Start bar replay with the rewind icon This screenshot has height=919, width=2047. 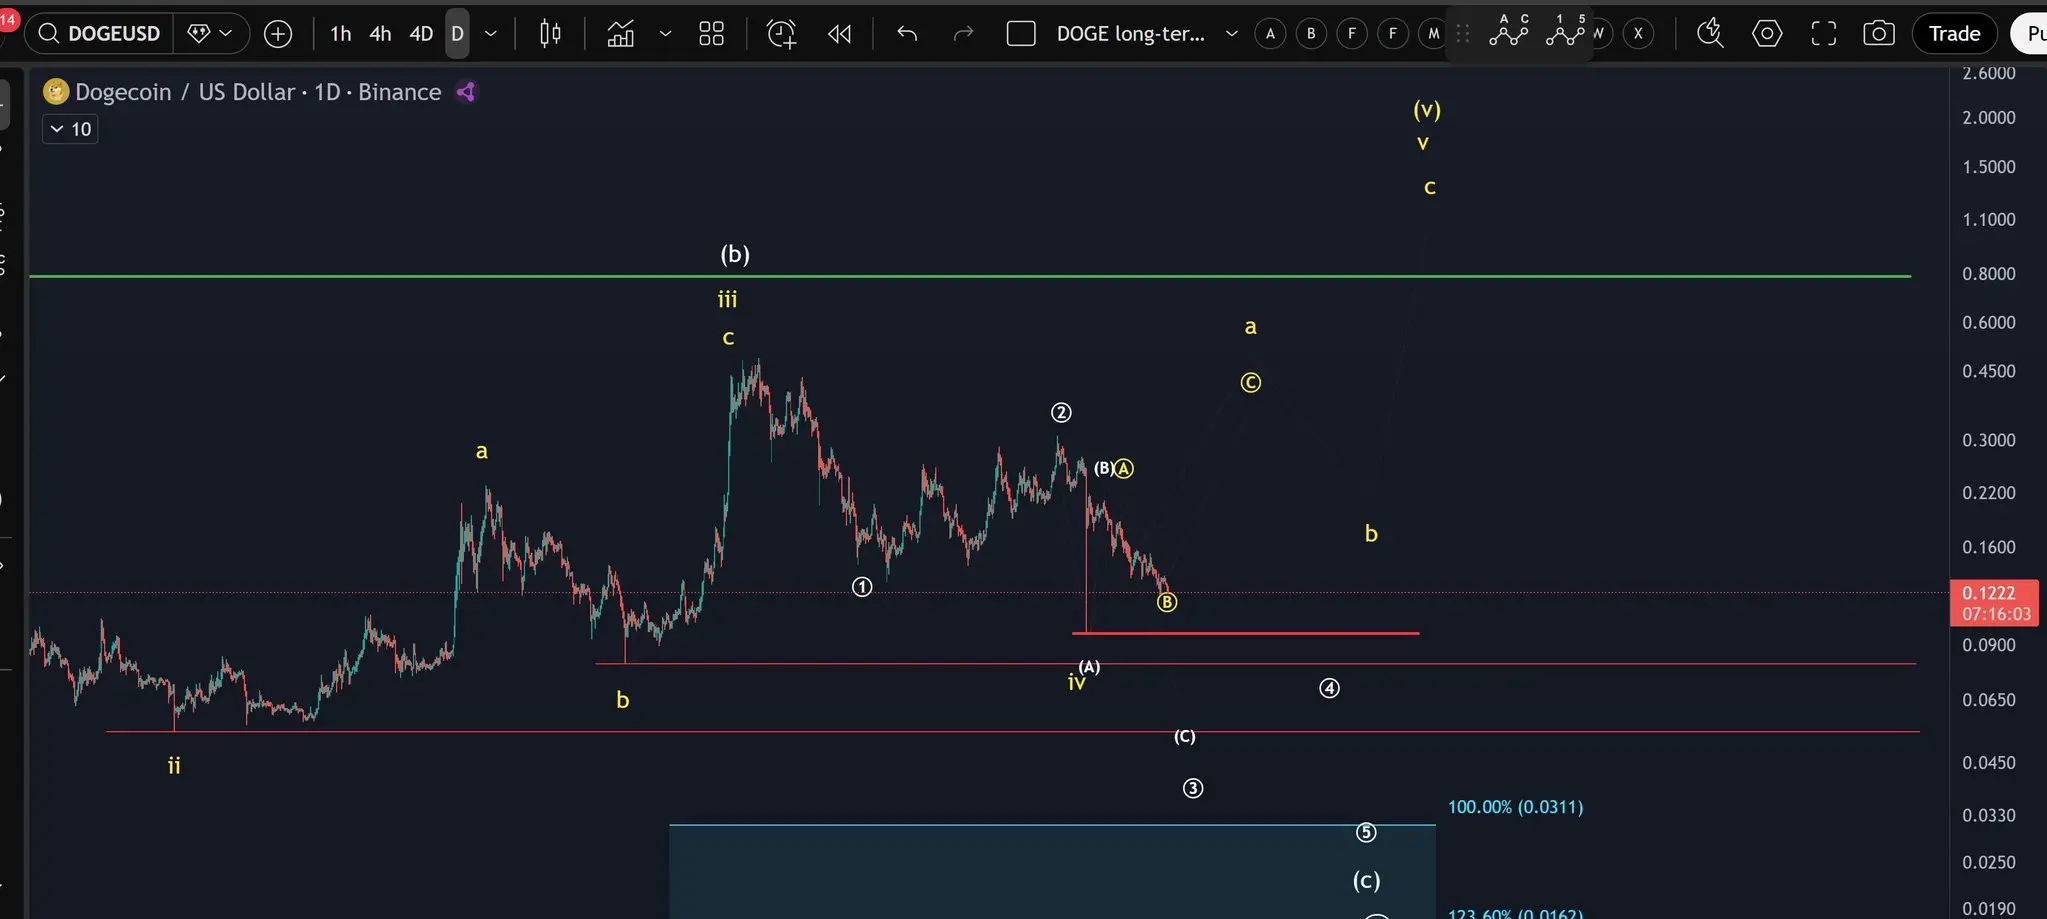(840, 34)
